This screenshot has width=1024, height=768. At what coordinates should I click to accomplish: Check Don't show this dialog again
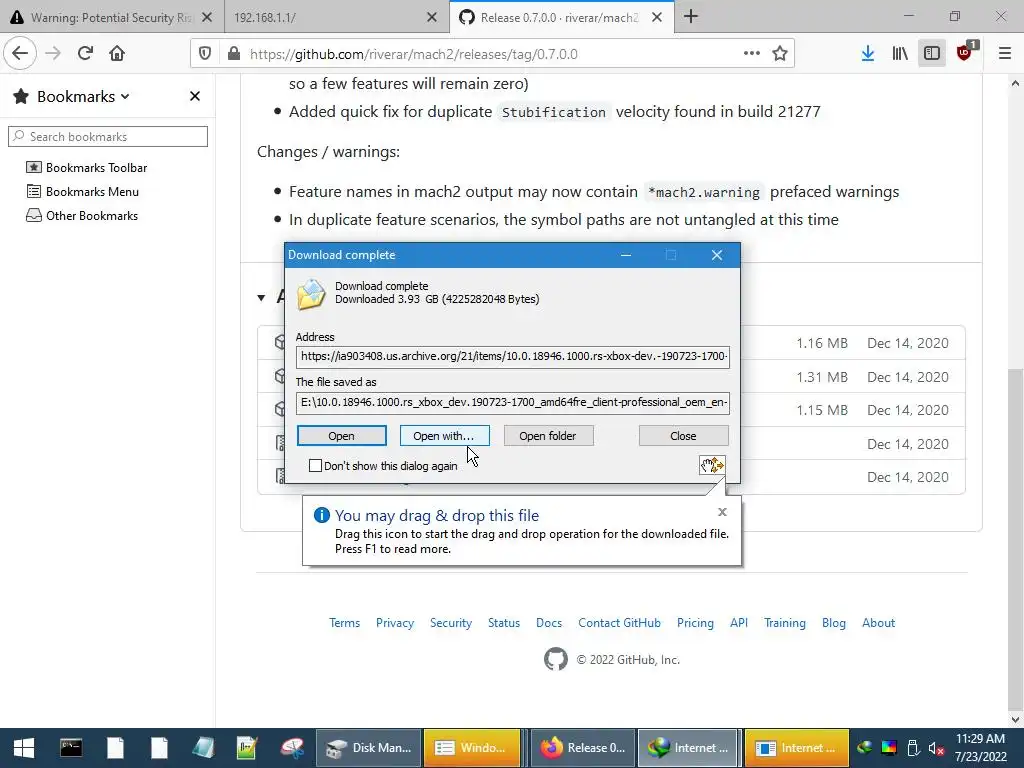pos(315,466)
